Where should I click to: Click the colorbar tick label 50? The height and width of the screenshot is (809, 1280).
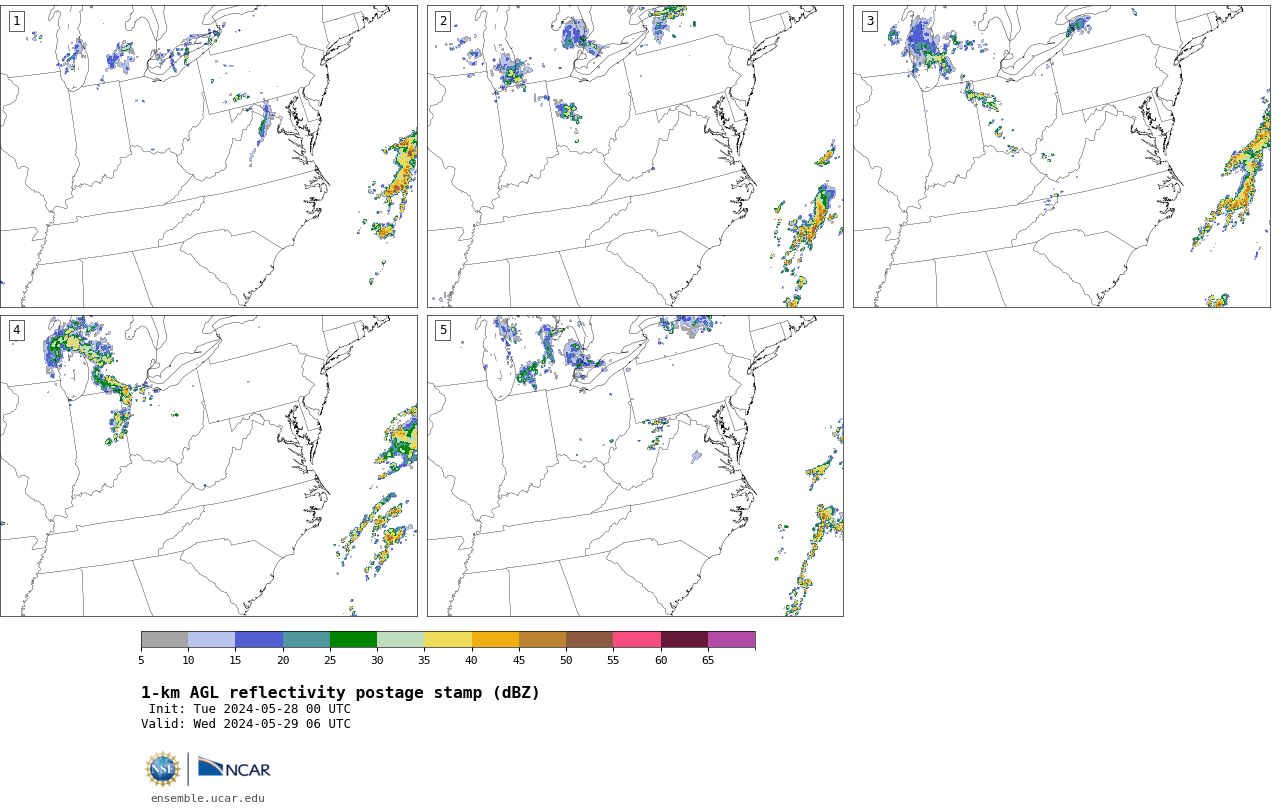click(566, 660)
